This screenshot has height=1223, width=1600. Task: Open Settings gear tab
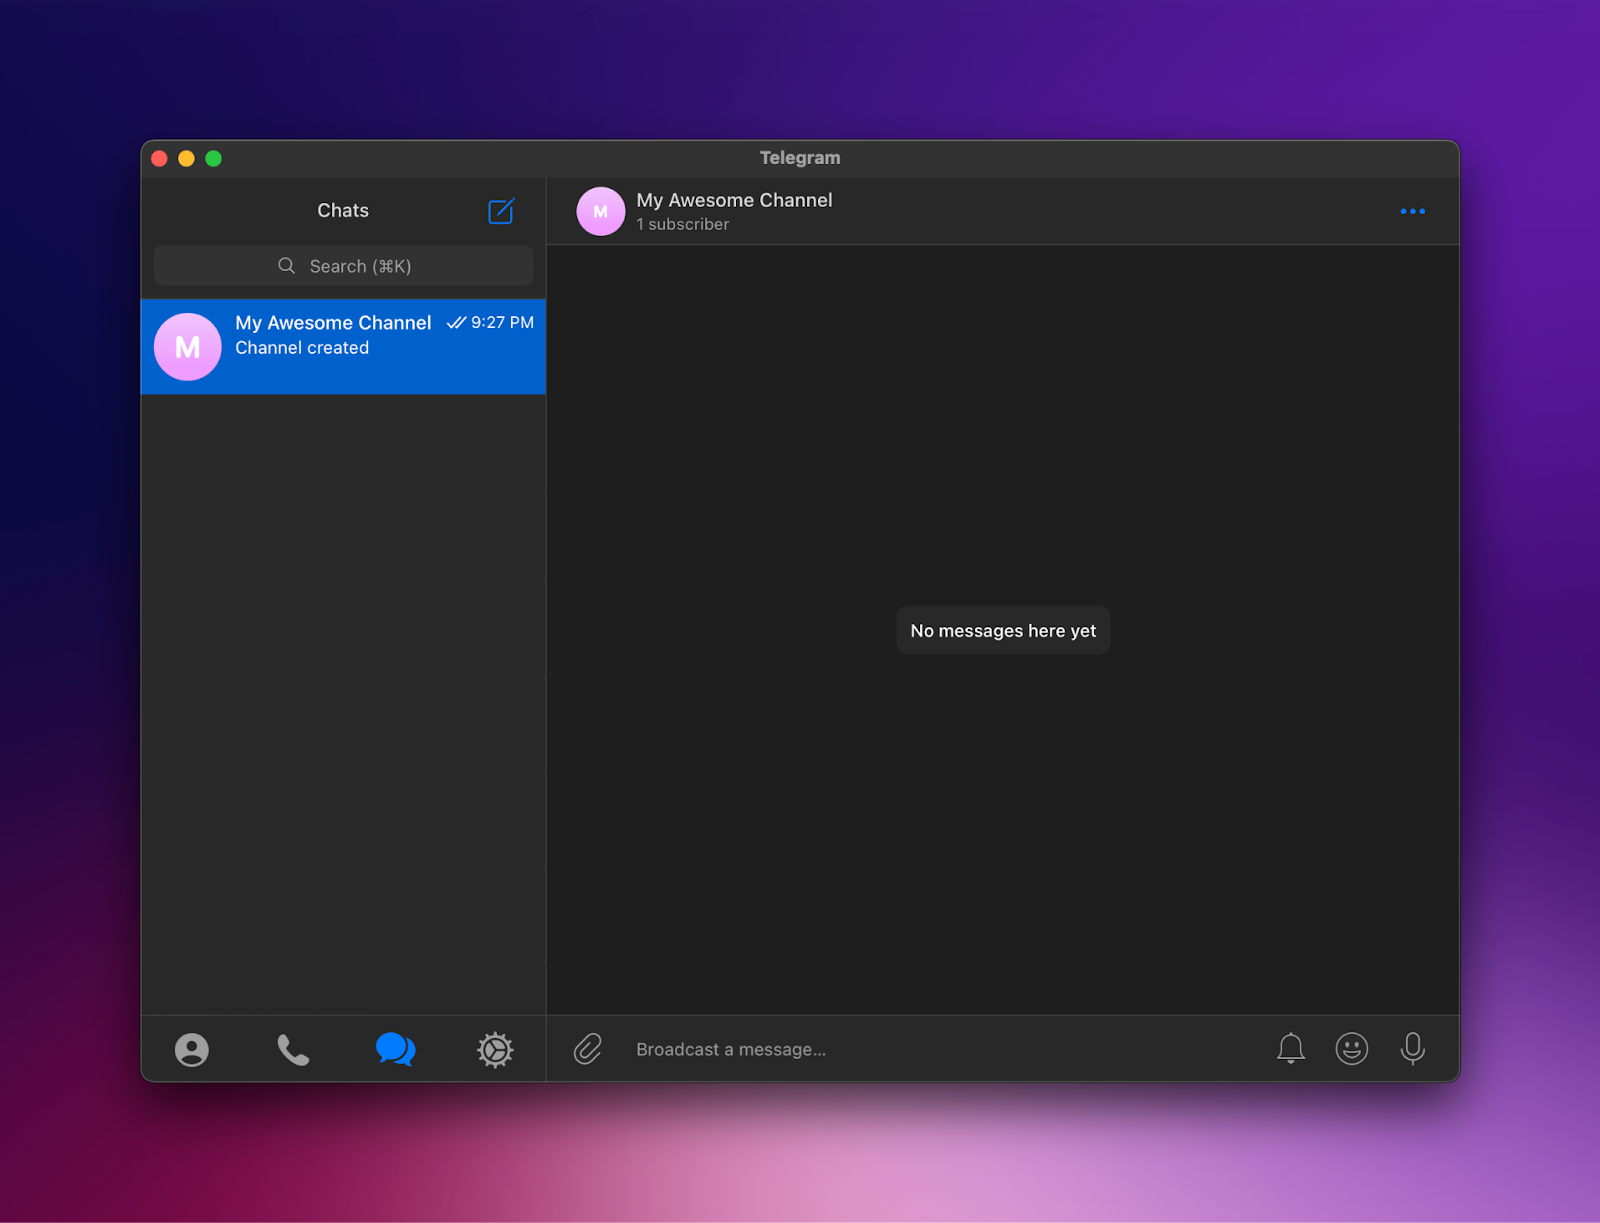coord(495,1049)
